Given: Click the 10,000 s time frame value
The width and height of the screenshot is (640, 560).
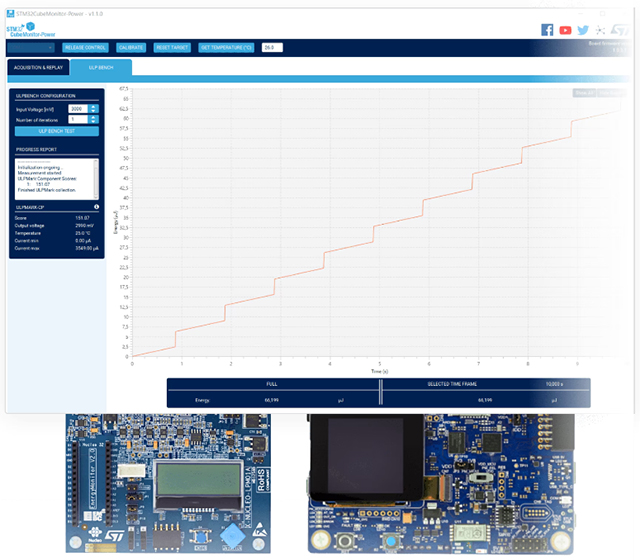Looking at the screenshot, I should (554, 384).
